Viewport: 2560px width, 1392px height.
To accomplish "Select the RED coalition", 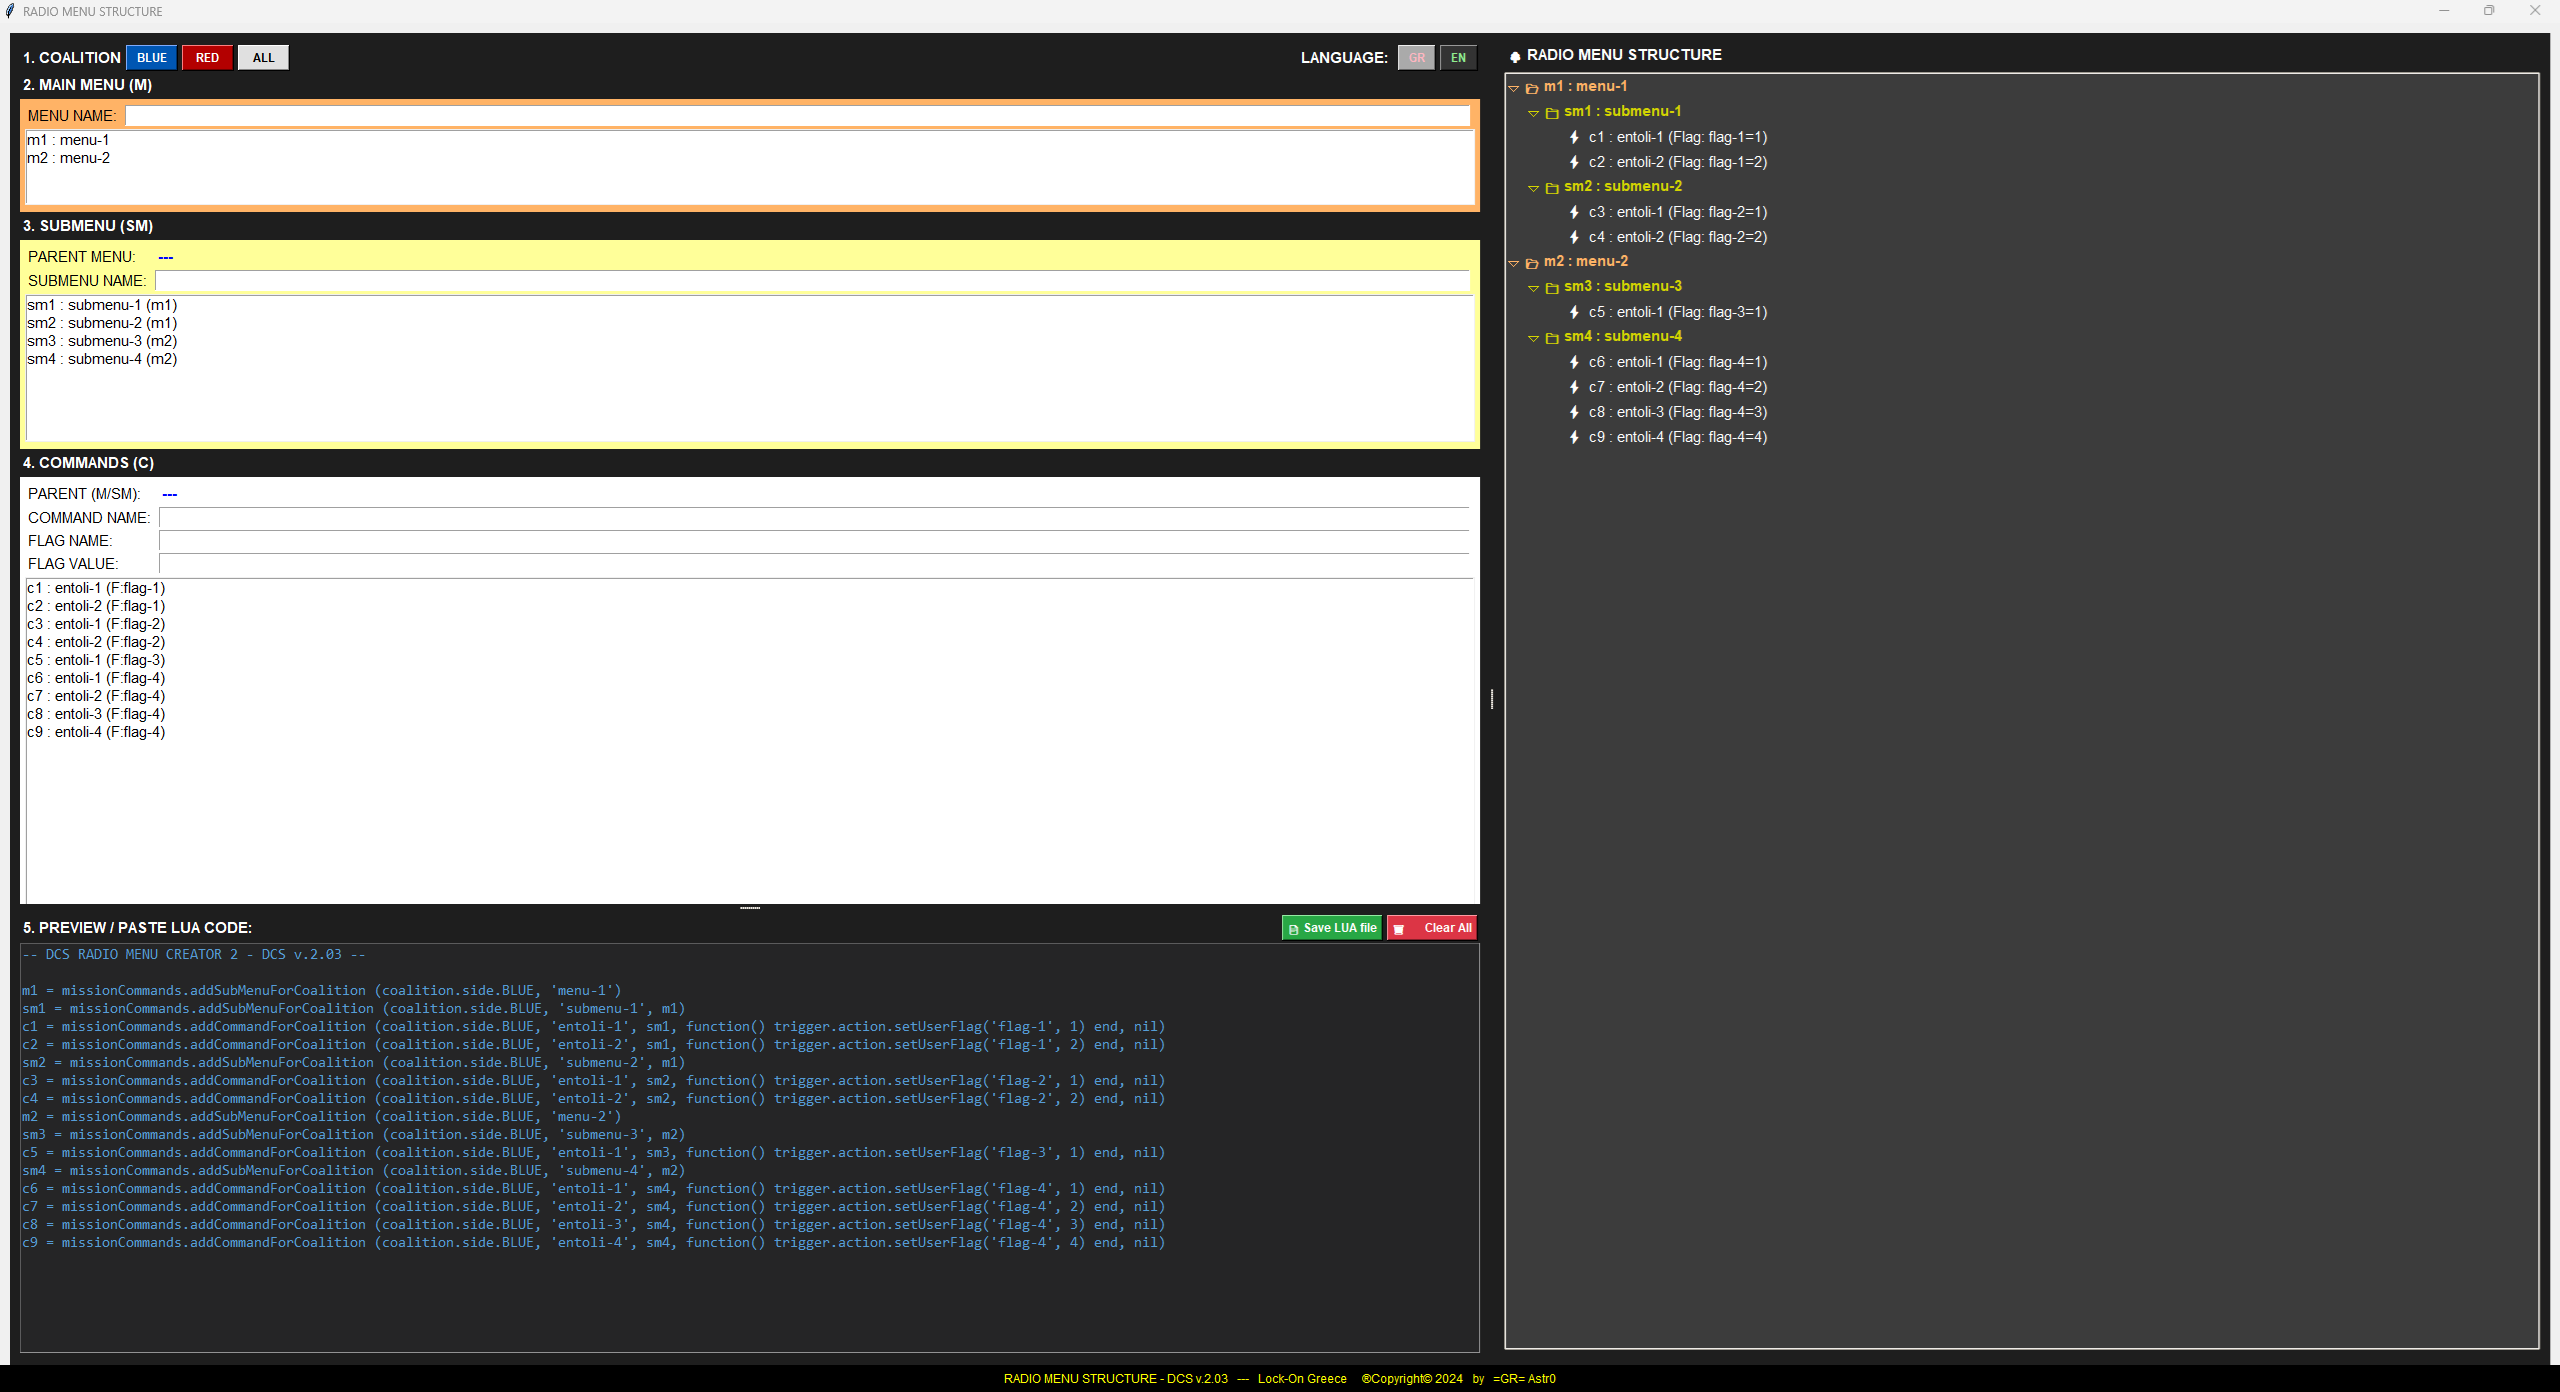I will pyautogui.click(x=207, y=57).
